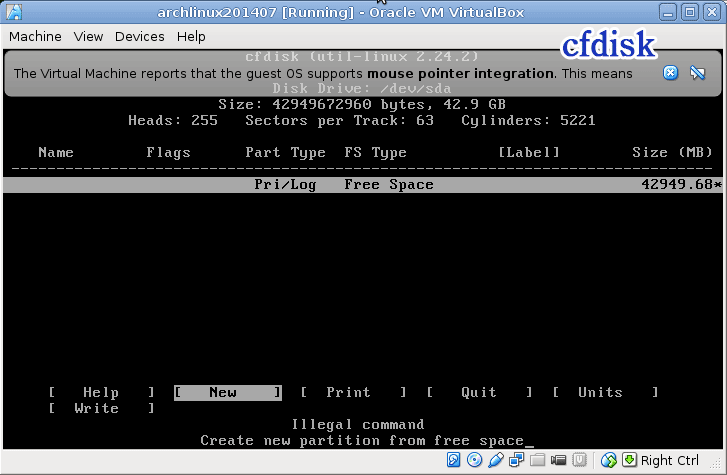Click the Heads: 255 text
This screenshot has height=475, width=727.
click(173, 121)
